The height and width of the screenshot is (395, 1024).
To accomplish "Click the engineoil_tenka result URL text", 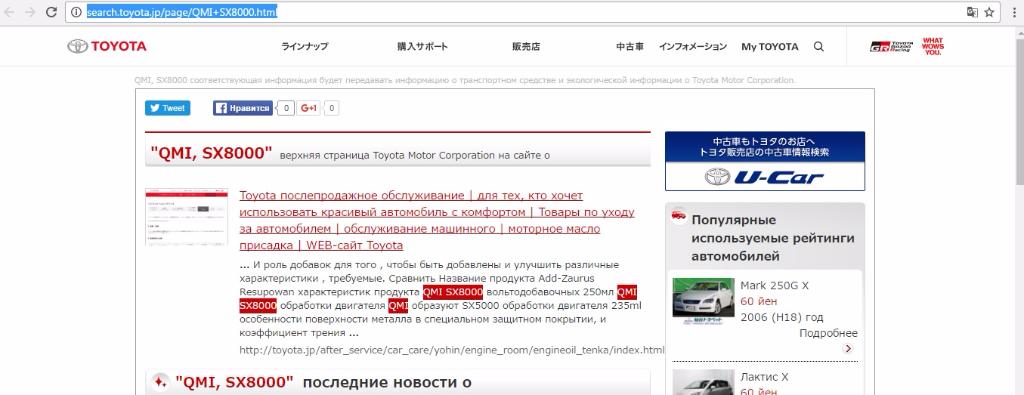I will click(452, 350).
